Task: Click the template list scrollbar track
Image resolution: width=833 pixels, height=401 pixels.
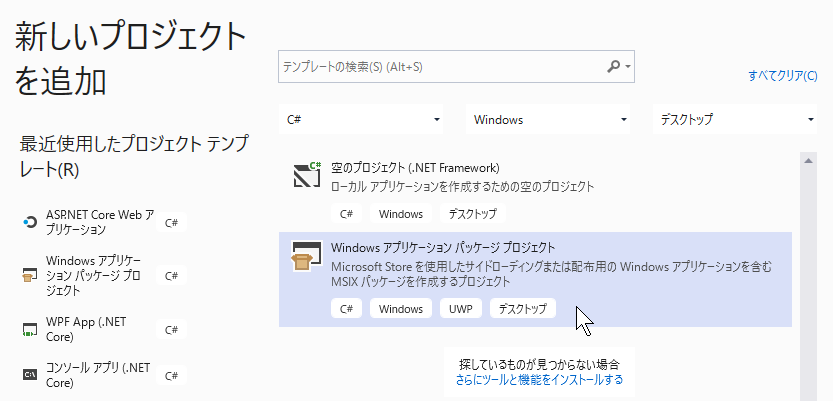Action: click(808, 285)
